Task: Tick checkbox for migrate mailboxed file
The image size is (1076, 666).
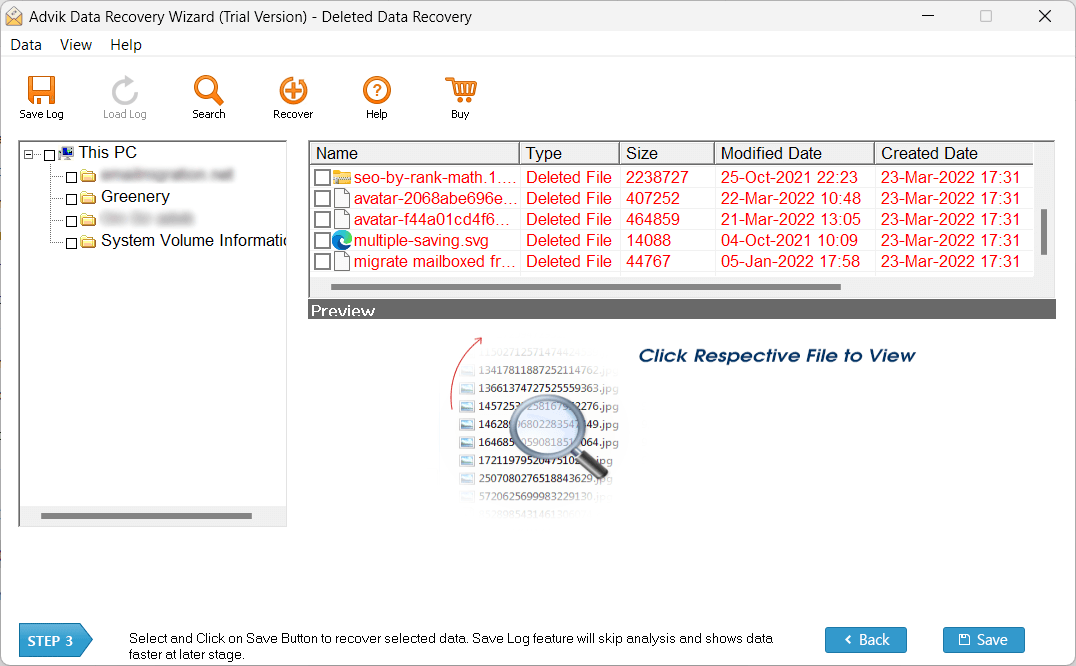Action: click(323, 262)
